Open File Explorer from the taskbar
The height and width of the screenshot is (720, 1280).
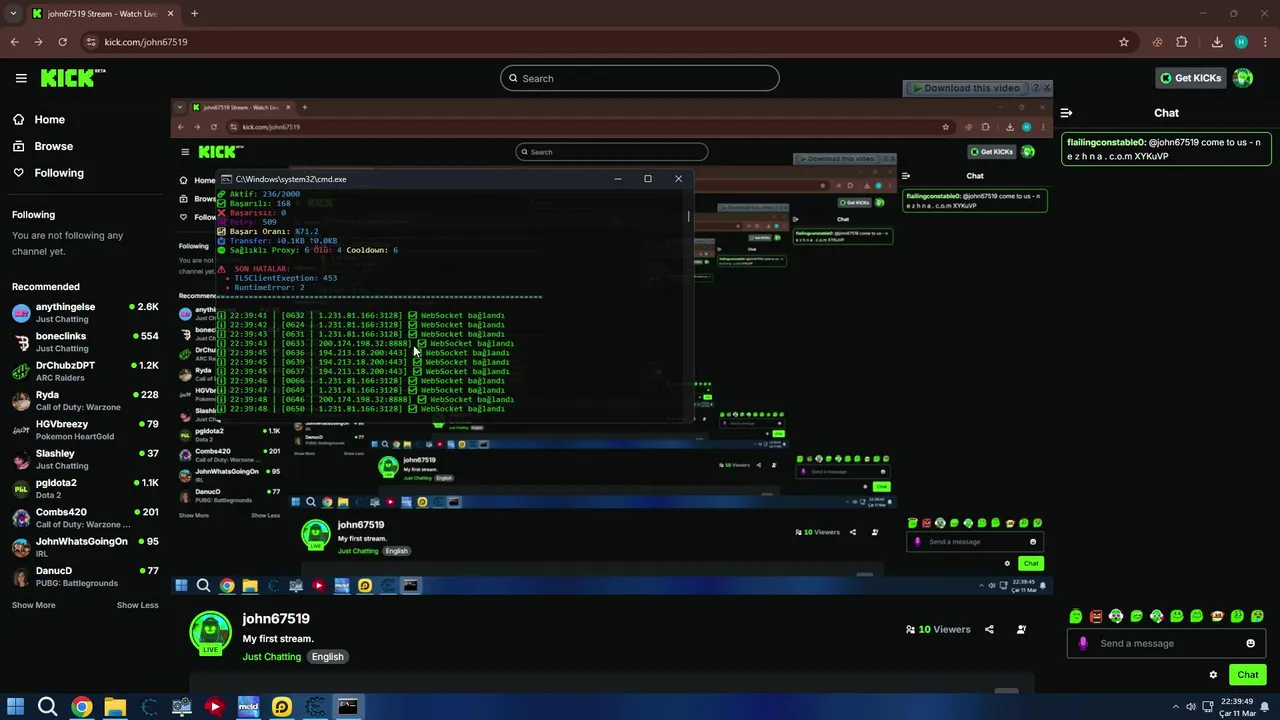click(x=115, y=707)
